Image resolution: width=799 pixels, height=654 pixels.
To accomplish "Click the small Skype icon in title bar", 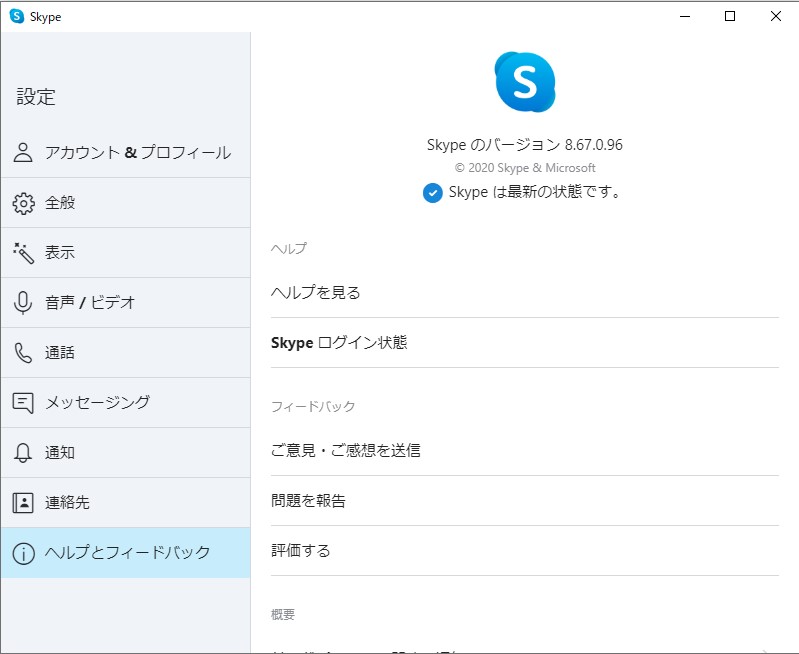I will coord(17,16).
